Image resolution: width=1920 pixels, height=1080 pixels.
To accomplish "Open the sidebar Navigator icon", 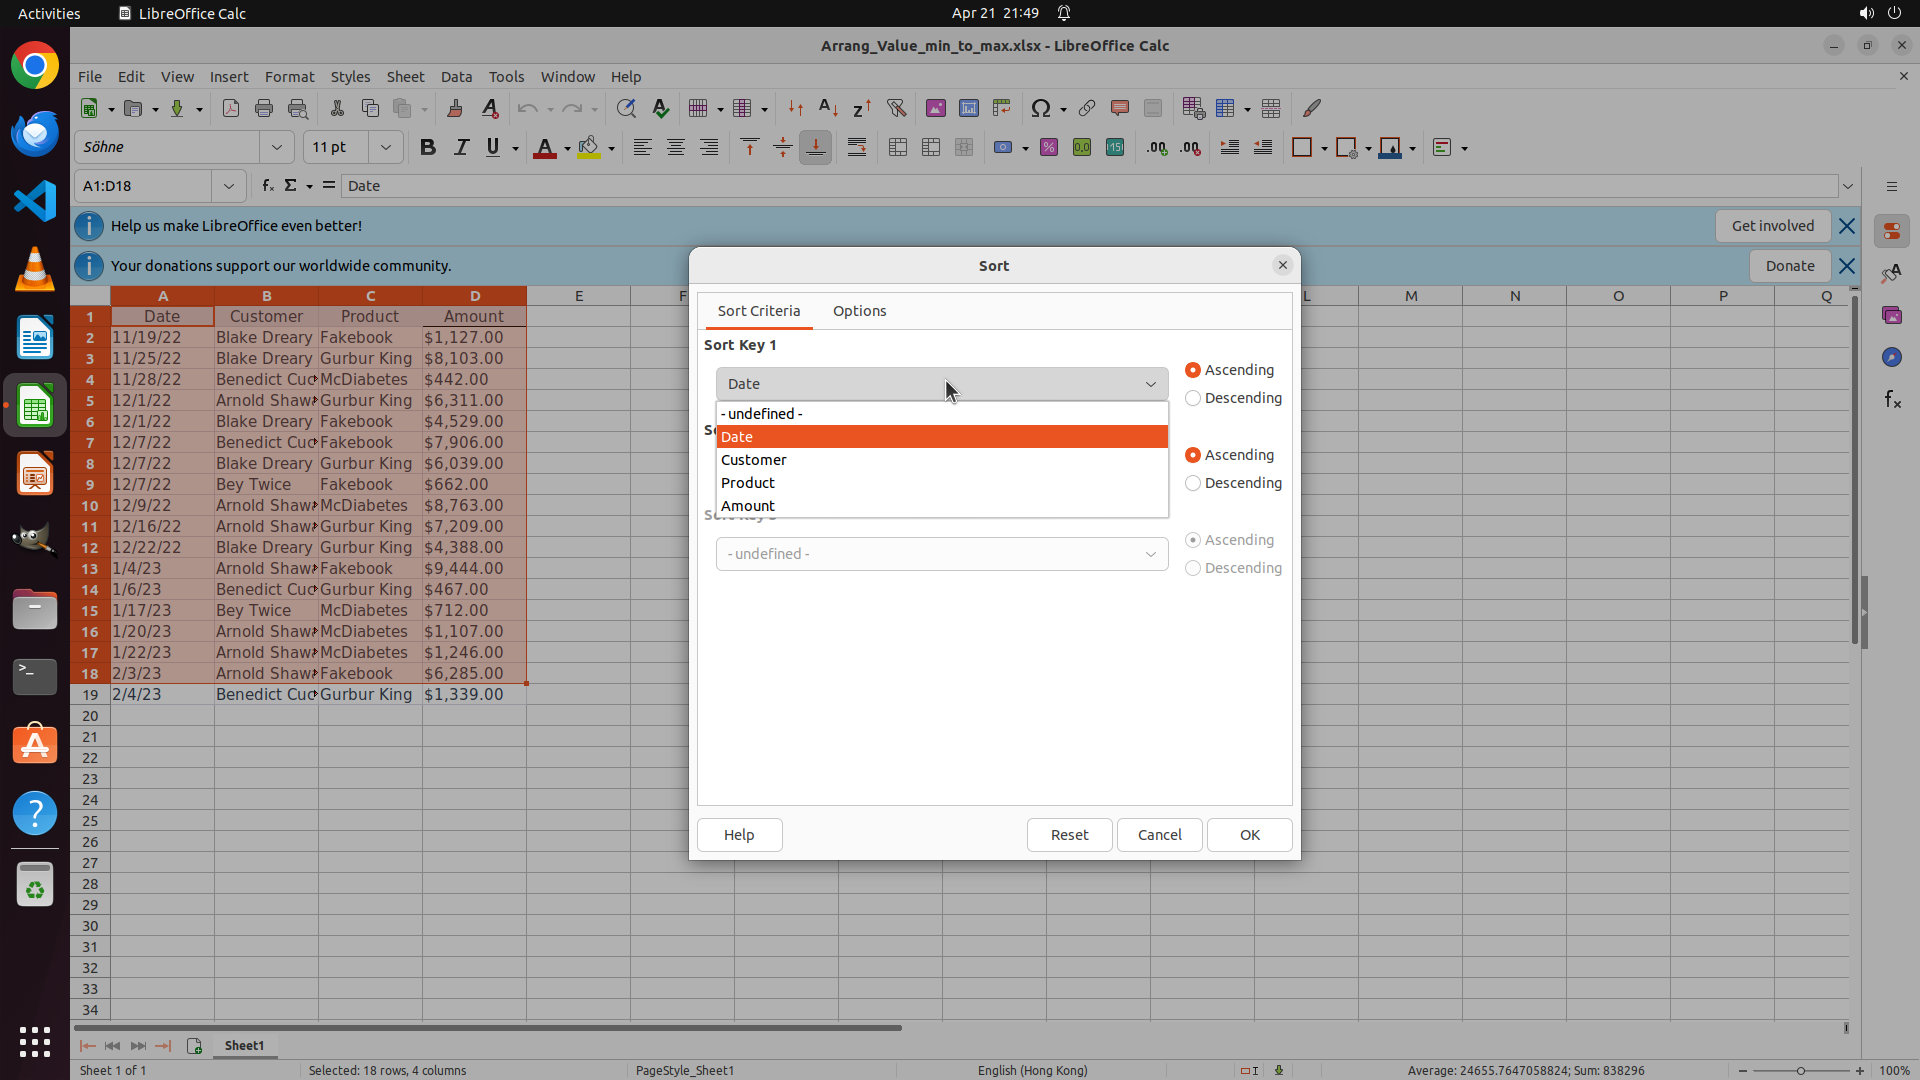I will (x=1891, y=357).
